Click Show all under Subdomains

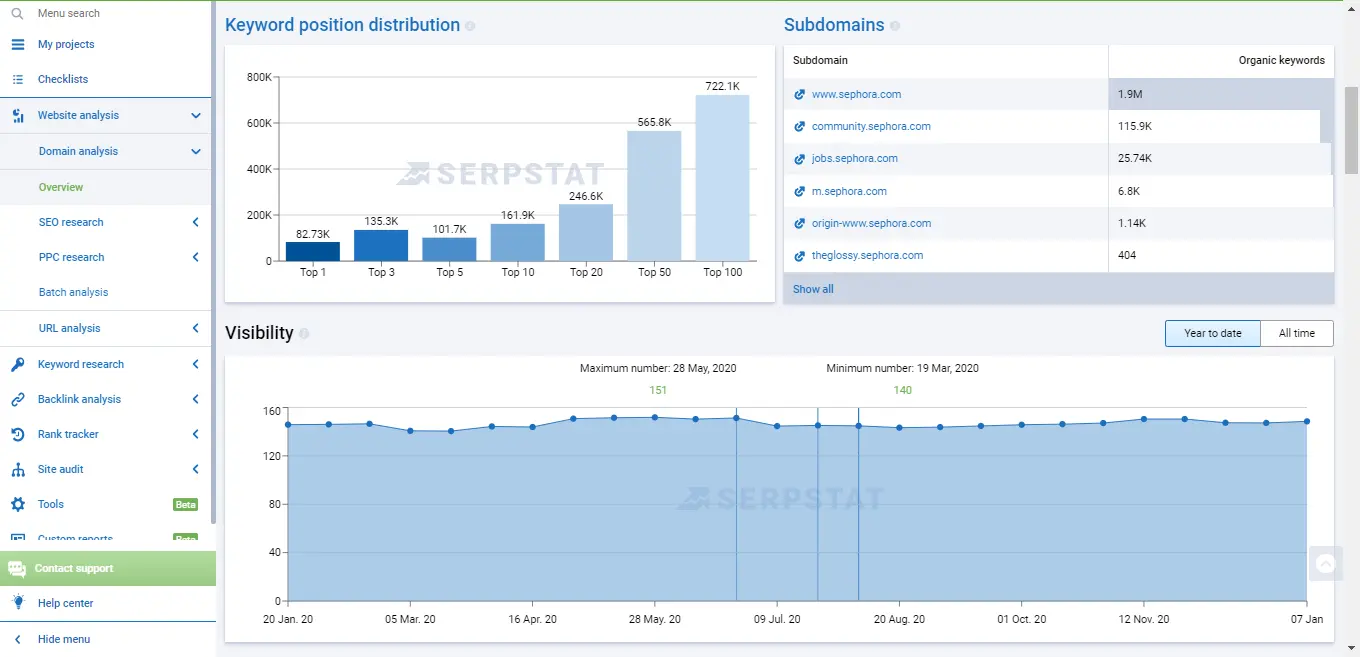tap(812, 289)
